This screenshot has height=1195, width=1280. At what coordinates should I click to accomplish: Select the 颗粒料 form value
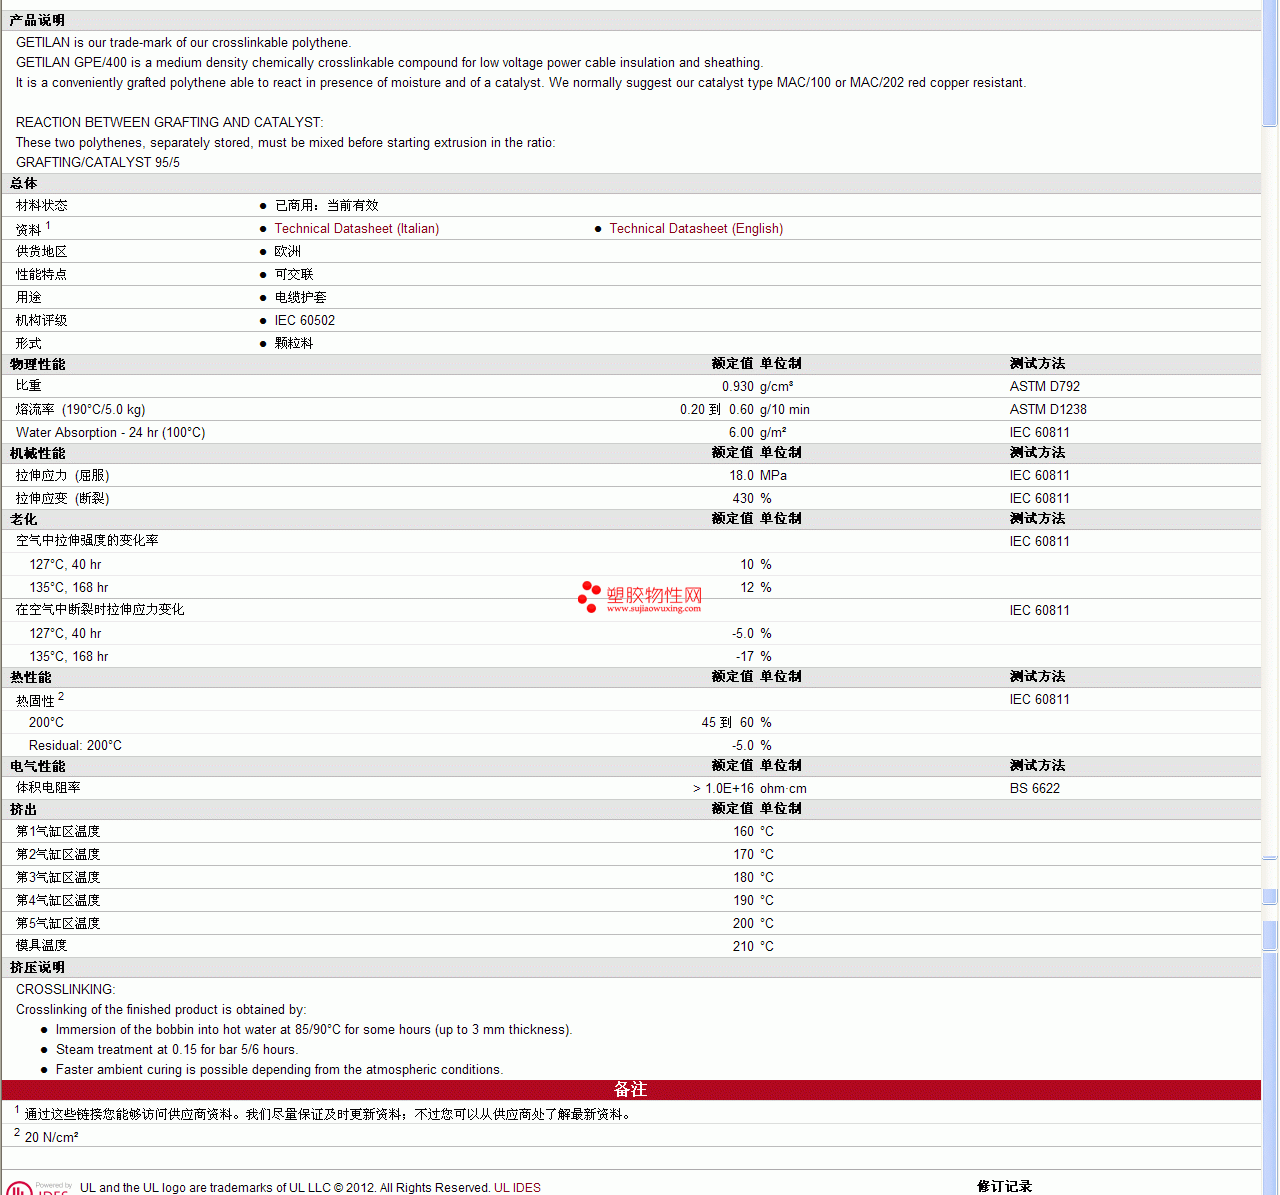(294, 344)
